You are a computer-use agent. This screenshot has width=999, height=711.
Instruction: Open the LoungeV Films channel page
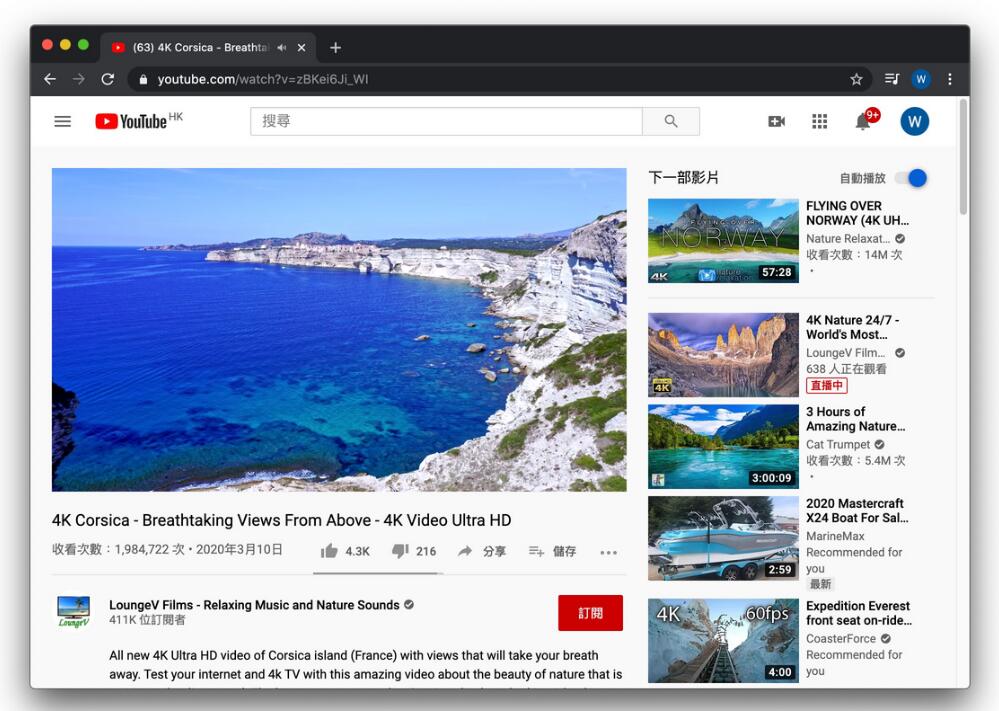pyautogui.click(x=251, y=605)
